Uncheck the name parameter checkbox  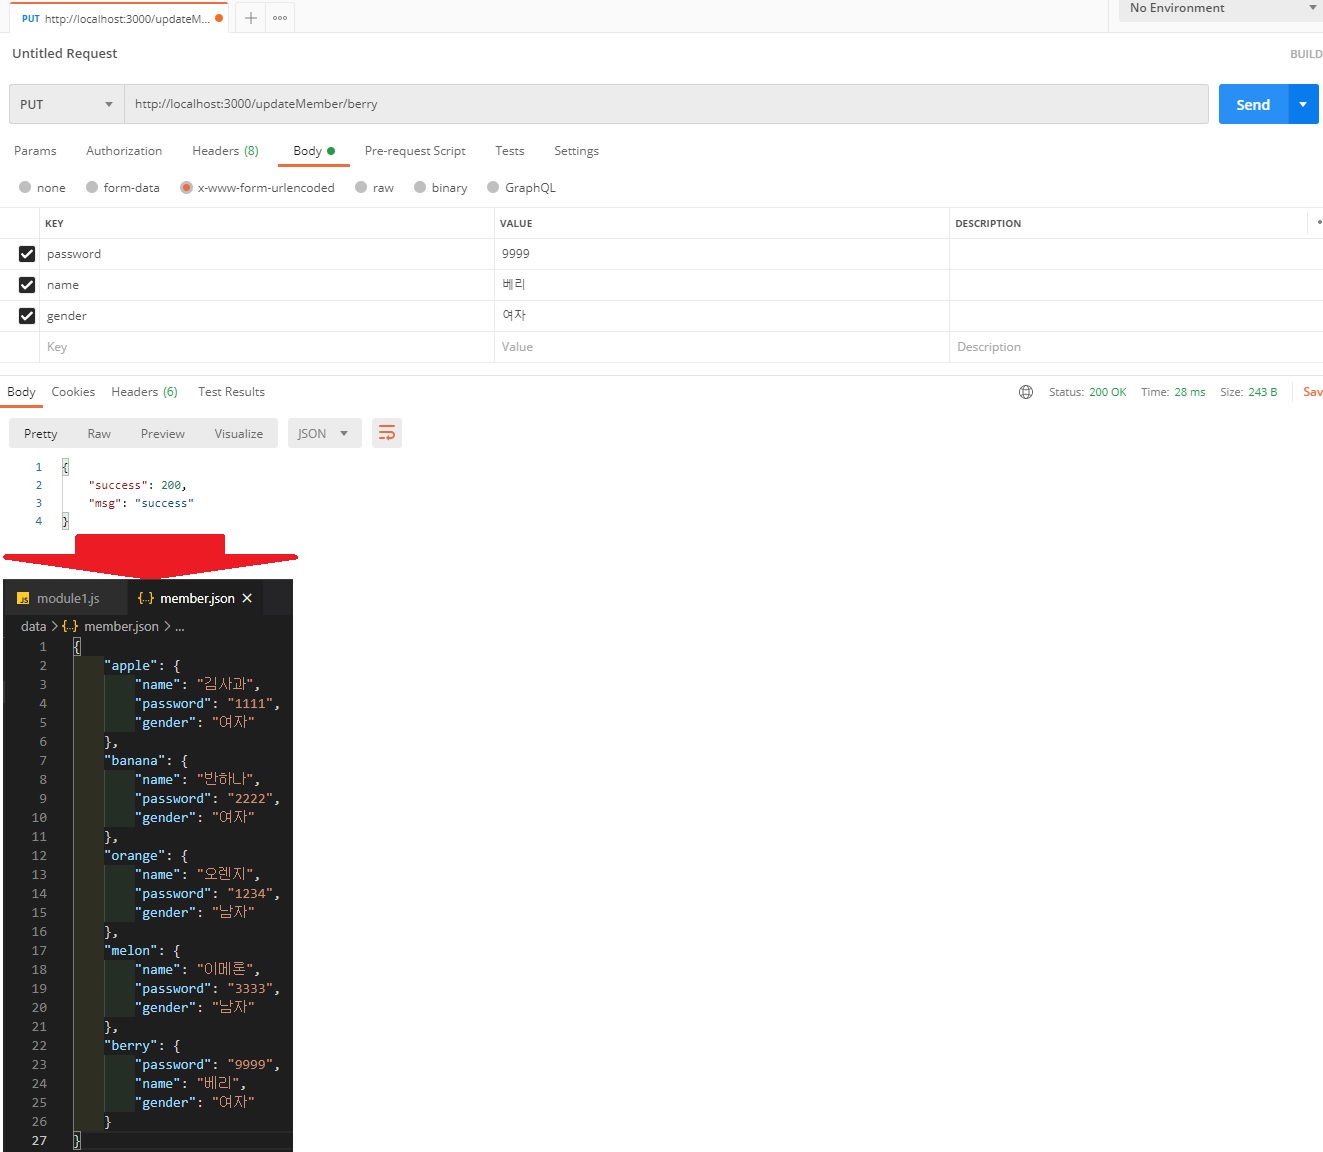coord(27,285)
